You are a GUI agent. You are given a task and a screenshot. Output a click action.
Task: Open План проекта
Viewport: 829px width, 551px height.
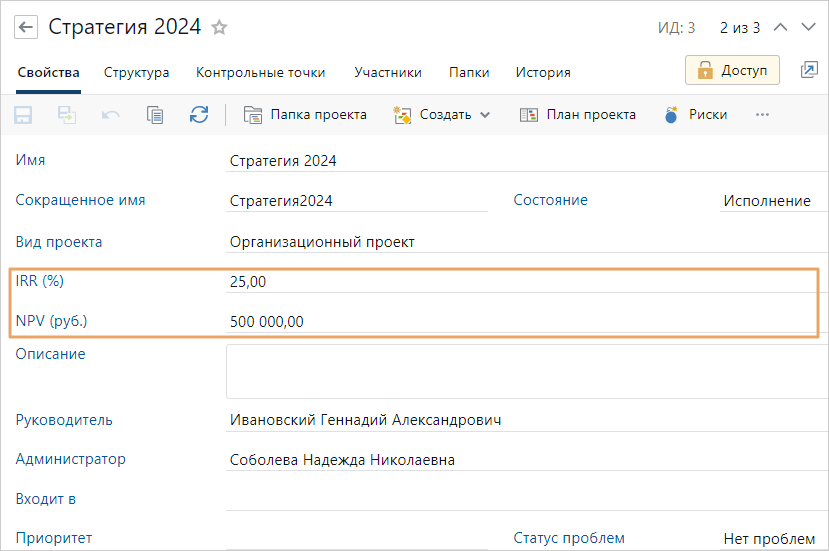[x=578, y=115]
